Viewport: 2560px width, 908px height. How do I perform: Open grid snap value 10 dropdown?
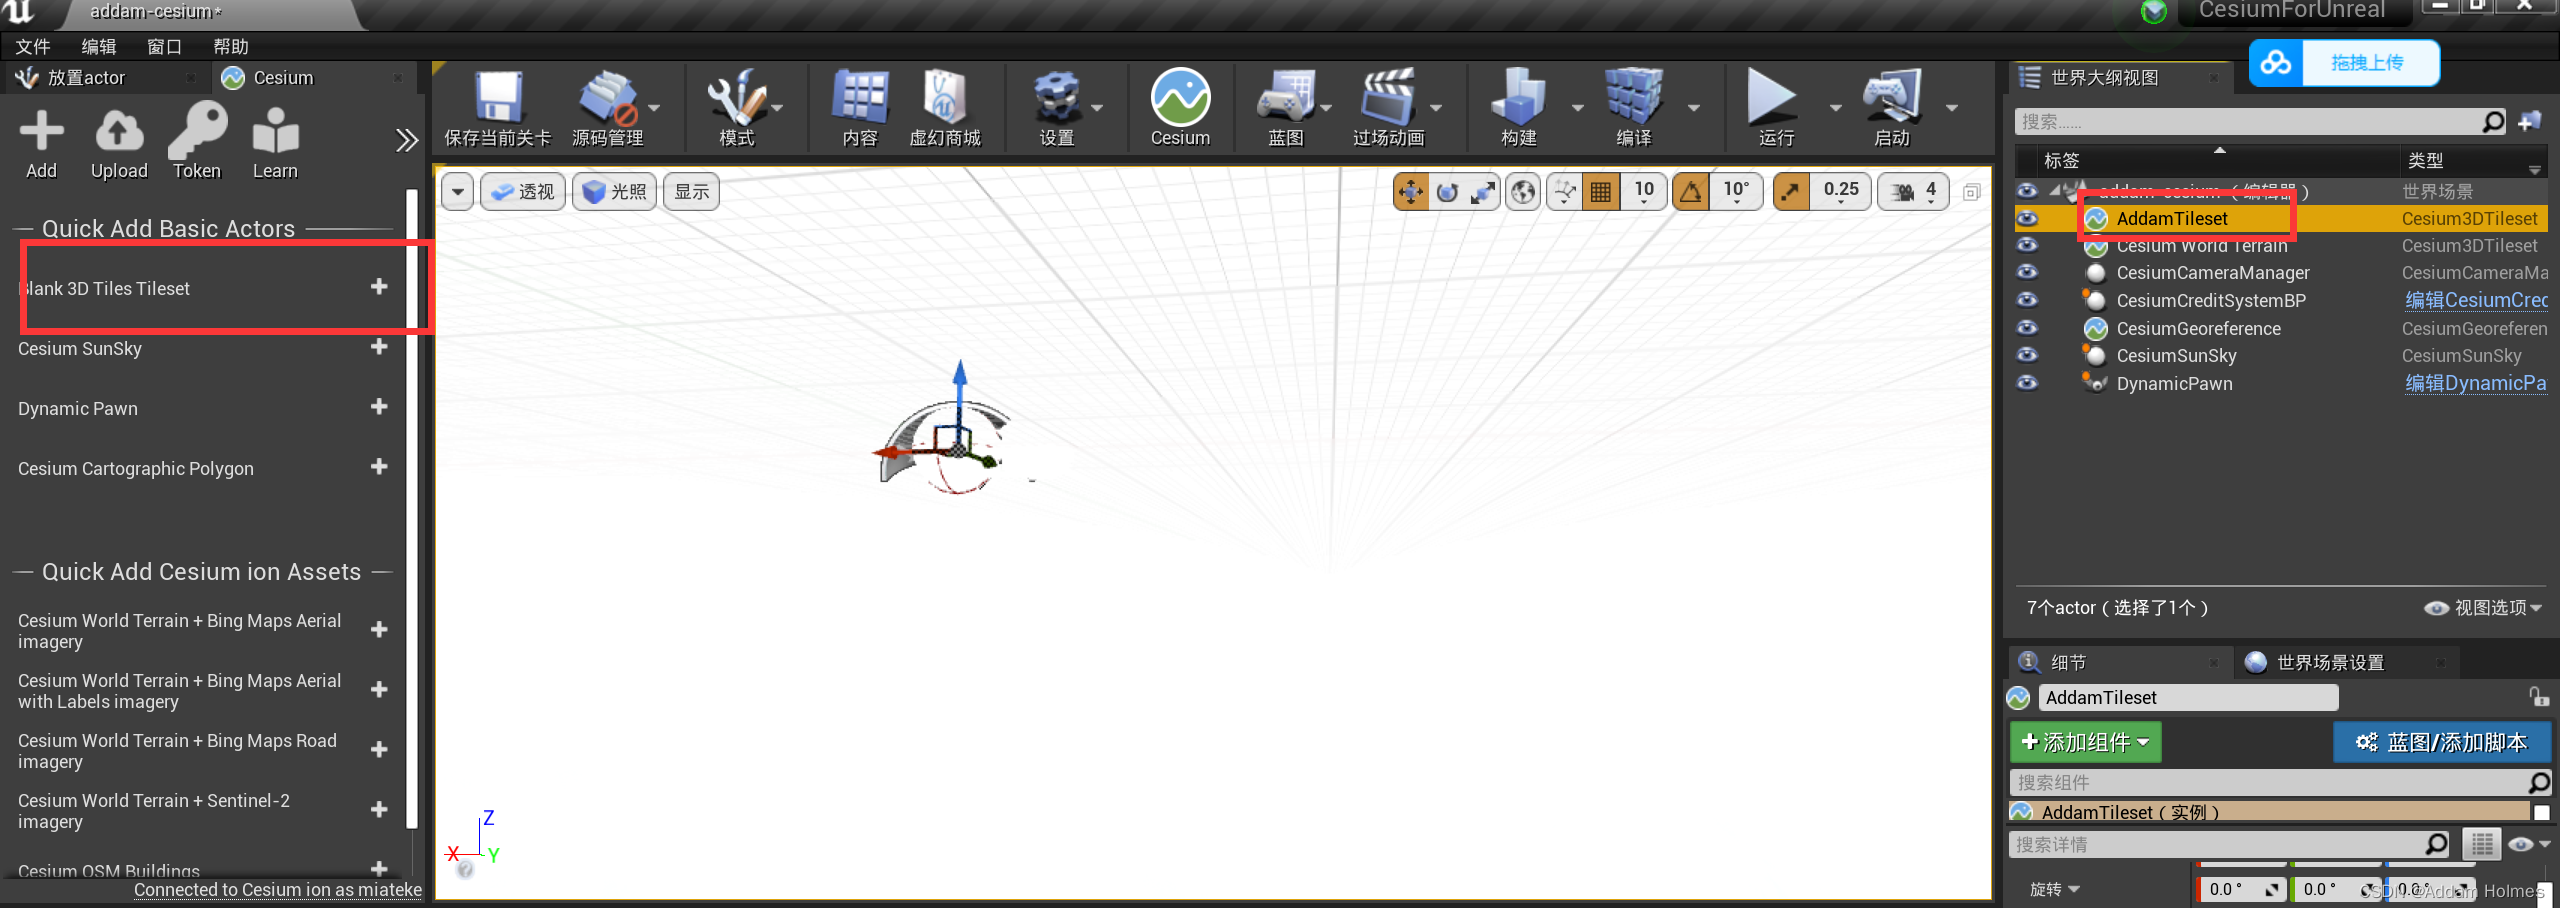coord(1643,191)
